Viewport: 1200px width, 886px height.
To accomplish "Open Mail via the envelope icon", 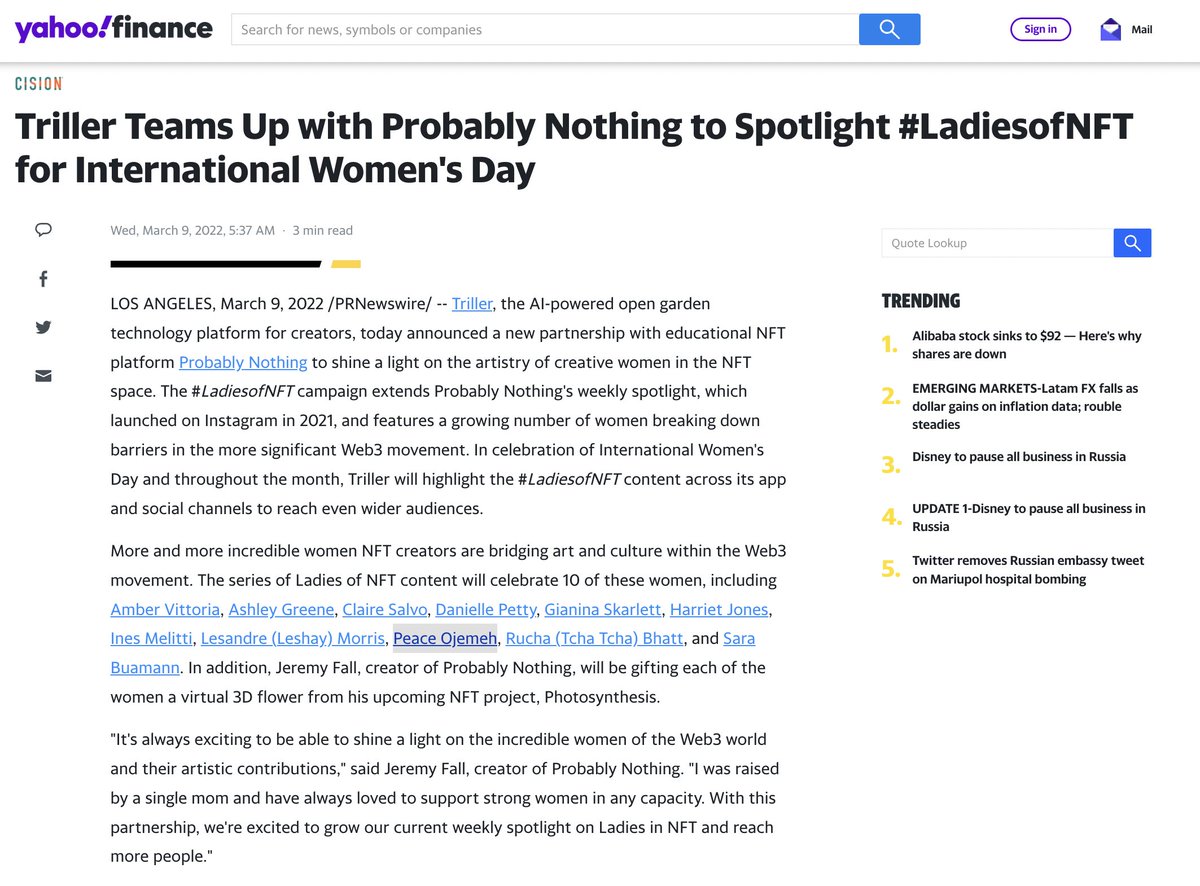I will click(x=1110, y=29).
